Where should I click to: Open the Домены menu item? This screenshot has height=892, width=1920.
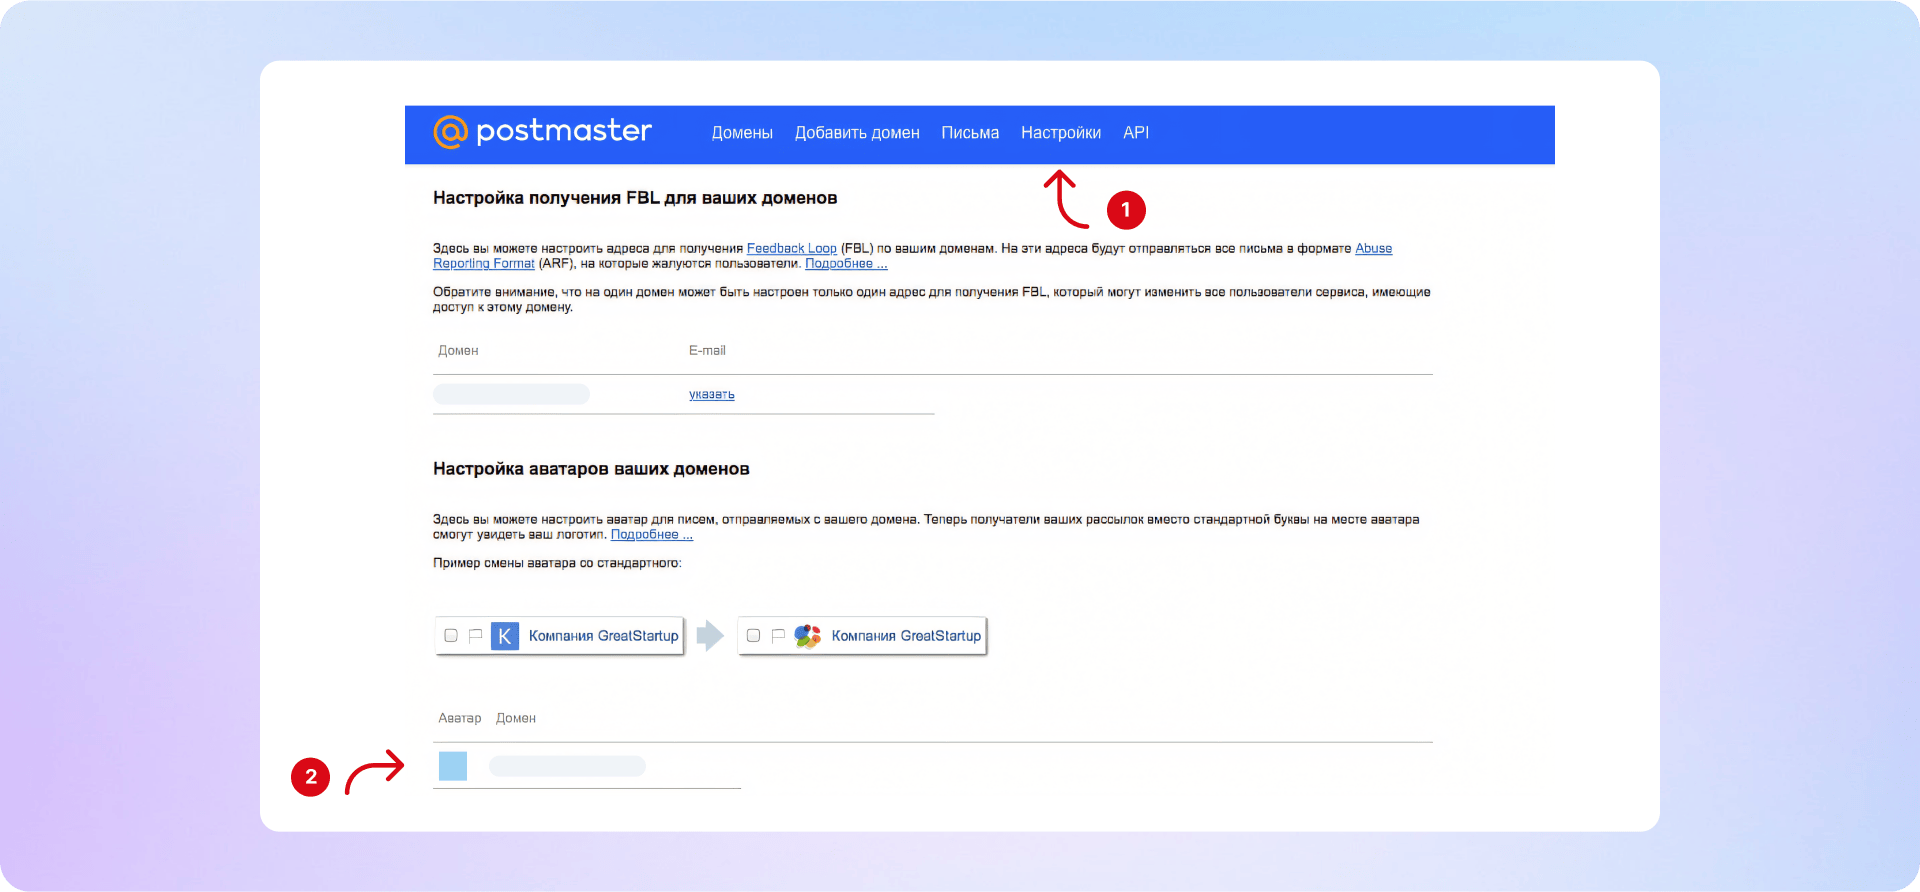click(742, 133)
